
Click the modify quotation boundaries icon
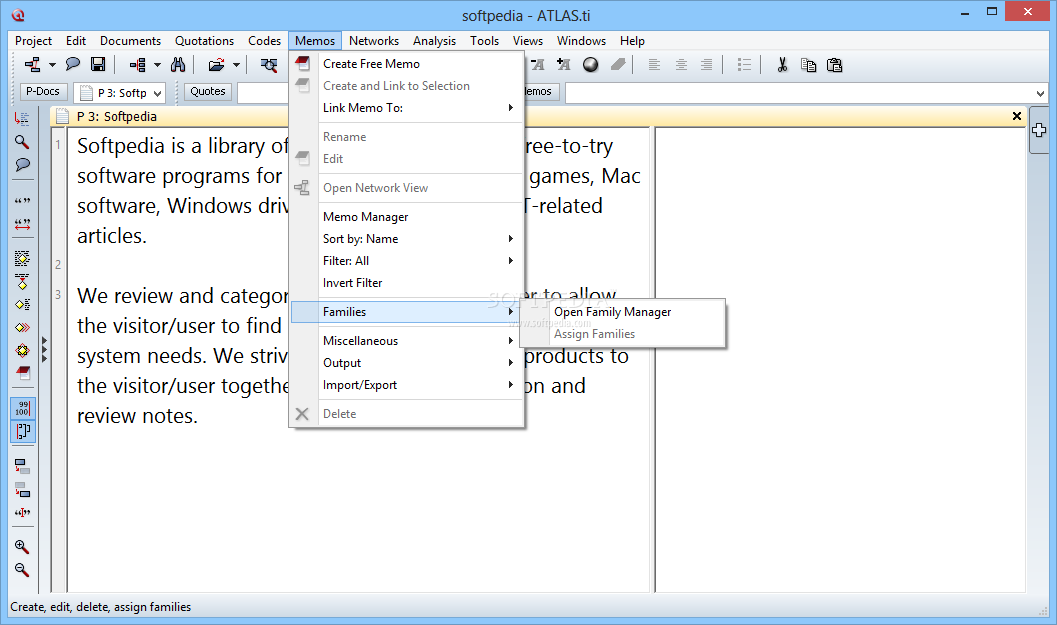[x=22, y=224]
